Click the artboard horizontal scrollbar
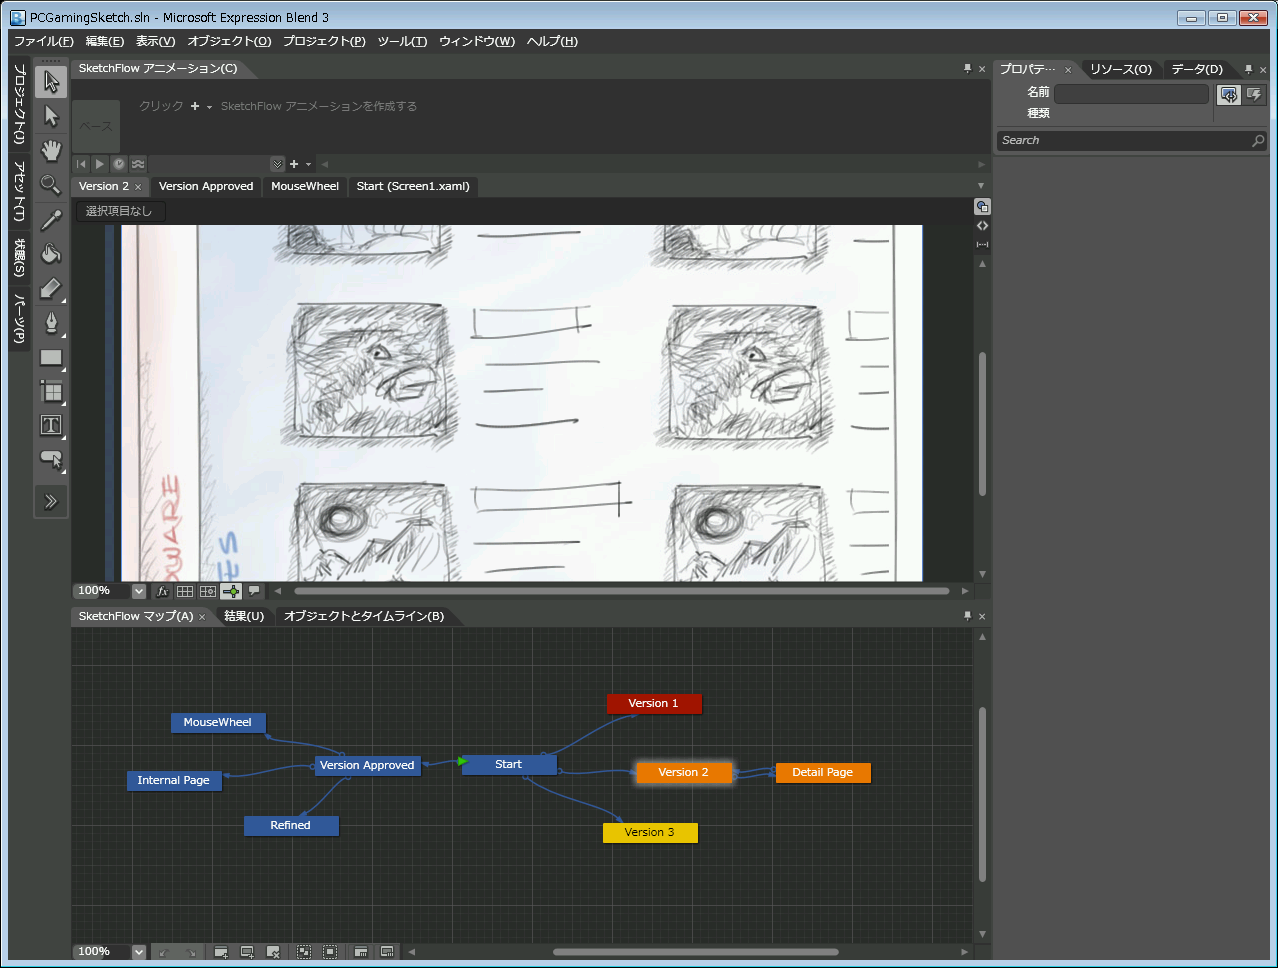The image size is (1278, 968). click(x=620, y=591)
